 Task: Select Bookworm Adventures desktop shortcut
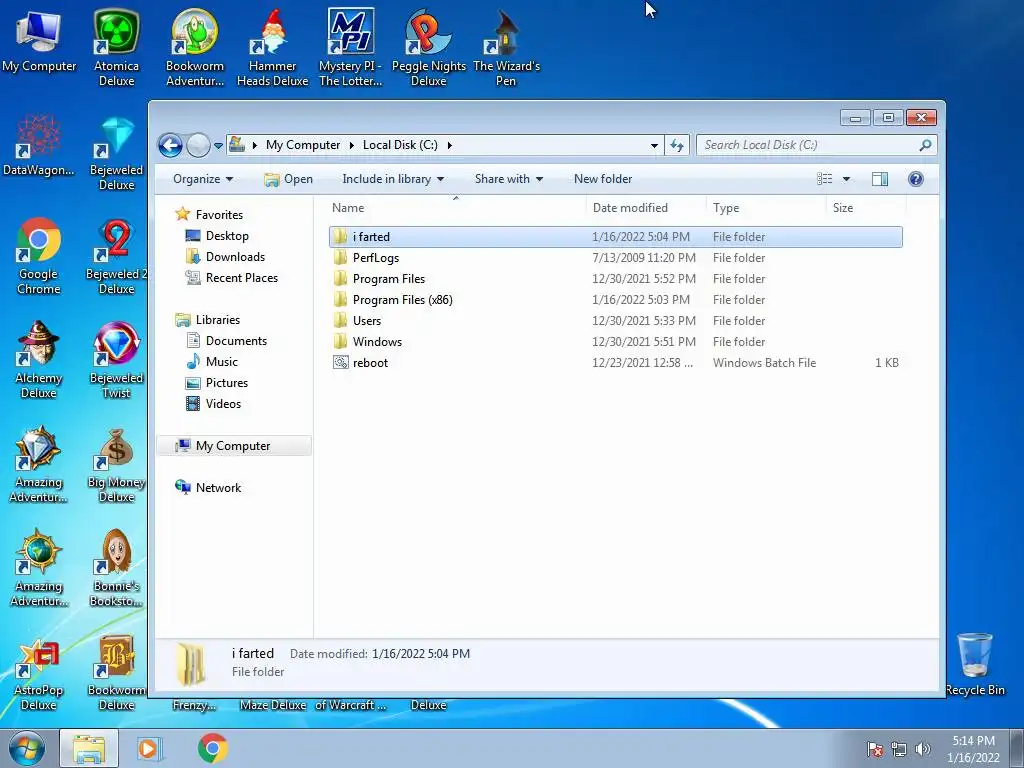[195, 48]
